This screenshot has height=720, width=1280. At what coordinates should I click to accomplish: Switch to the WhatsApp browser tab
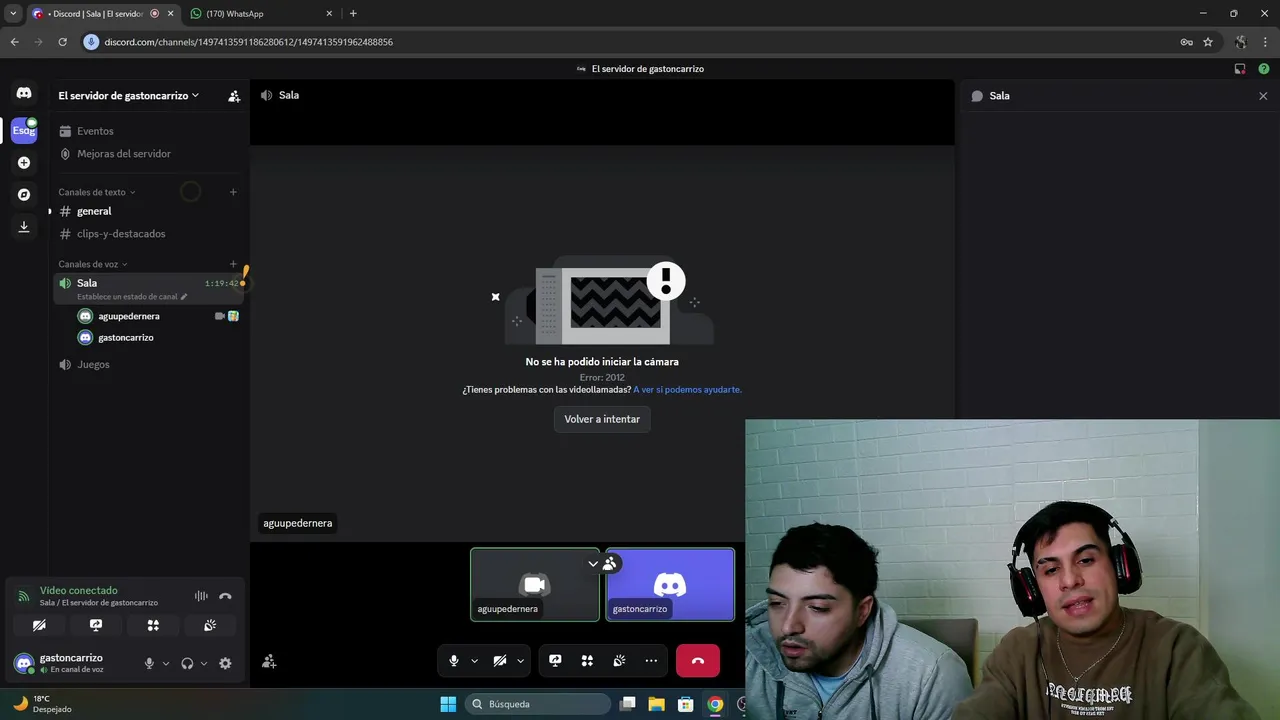262,13
